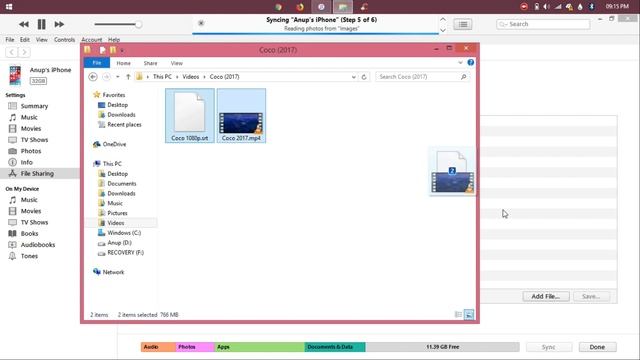Pause playback in iTunes
The width and height of the screenshot is (640, 360).
tap(42, 24)
